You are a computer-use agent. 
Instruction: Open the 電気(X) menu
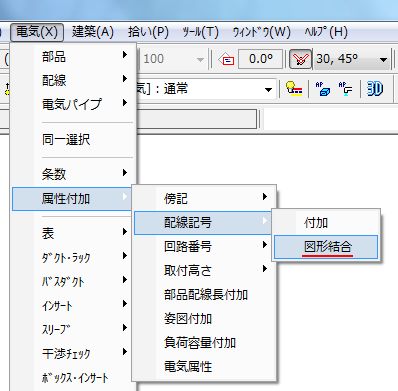pyautogui.click(x=37, y=32)
